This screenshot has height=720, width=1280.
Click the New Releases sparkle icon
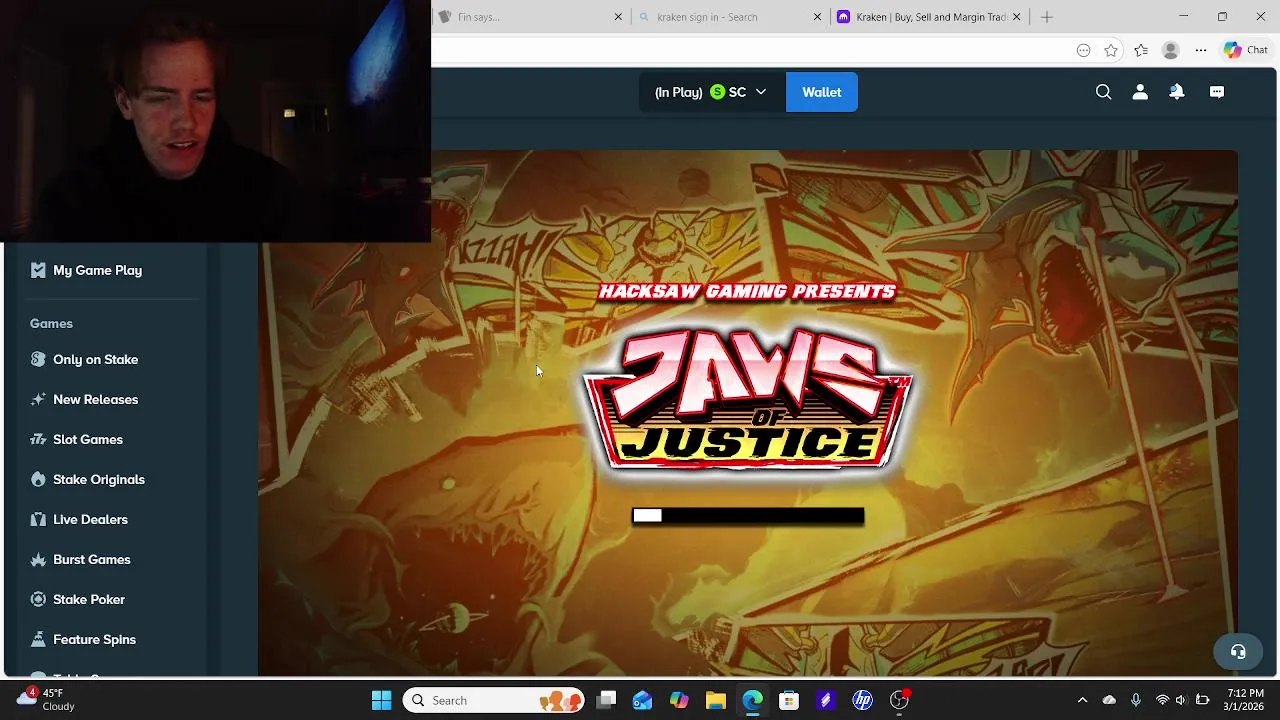38,399
